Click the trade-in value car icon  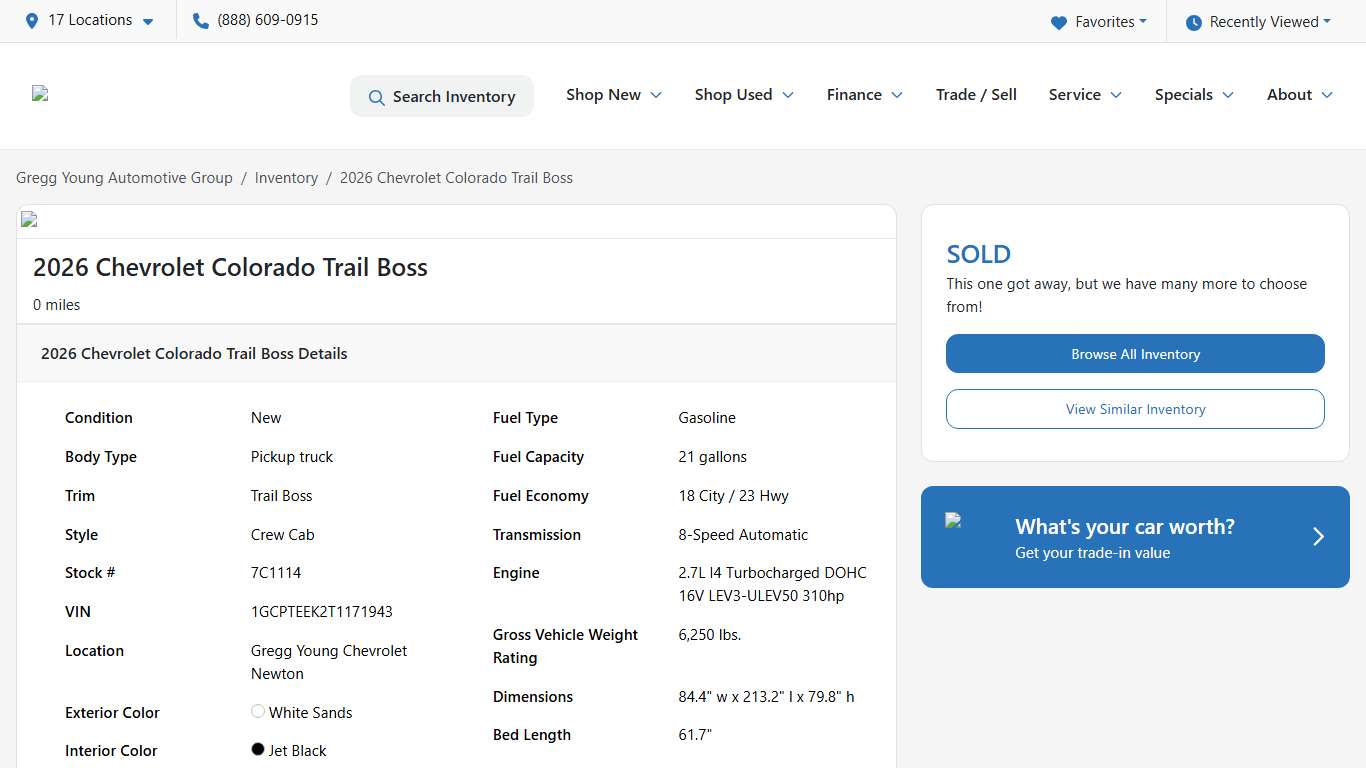[953, 520]
